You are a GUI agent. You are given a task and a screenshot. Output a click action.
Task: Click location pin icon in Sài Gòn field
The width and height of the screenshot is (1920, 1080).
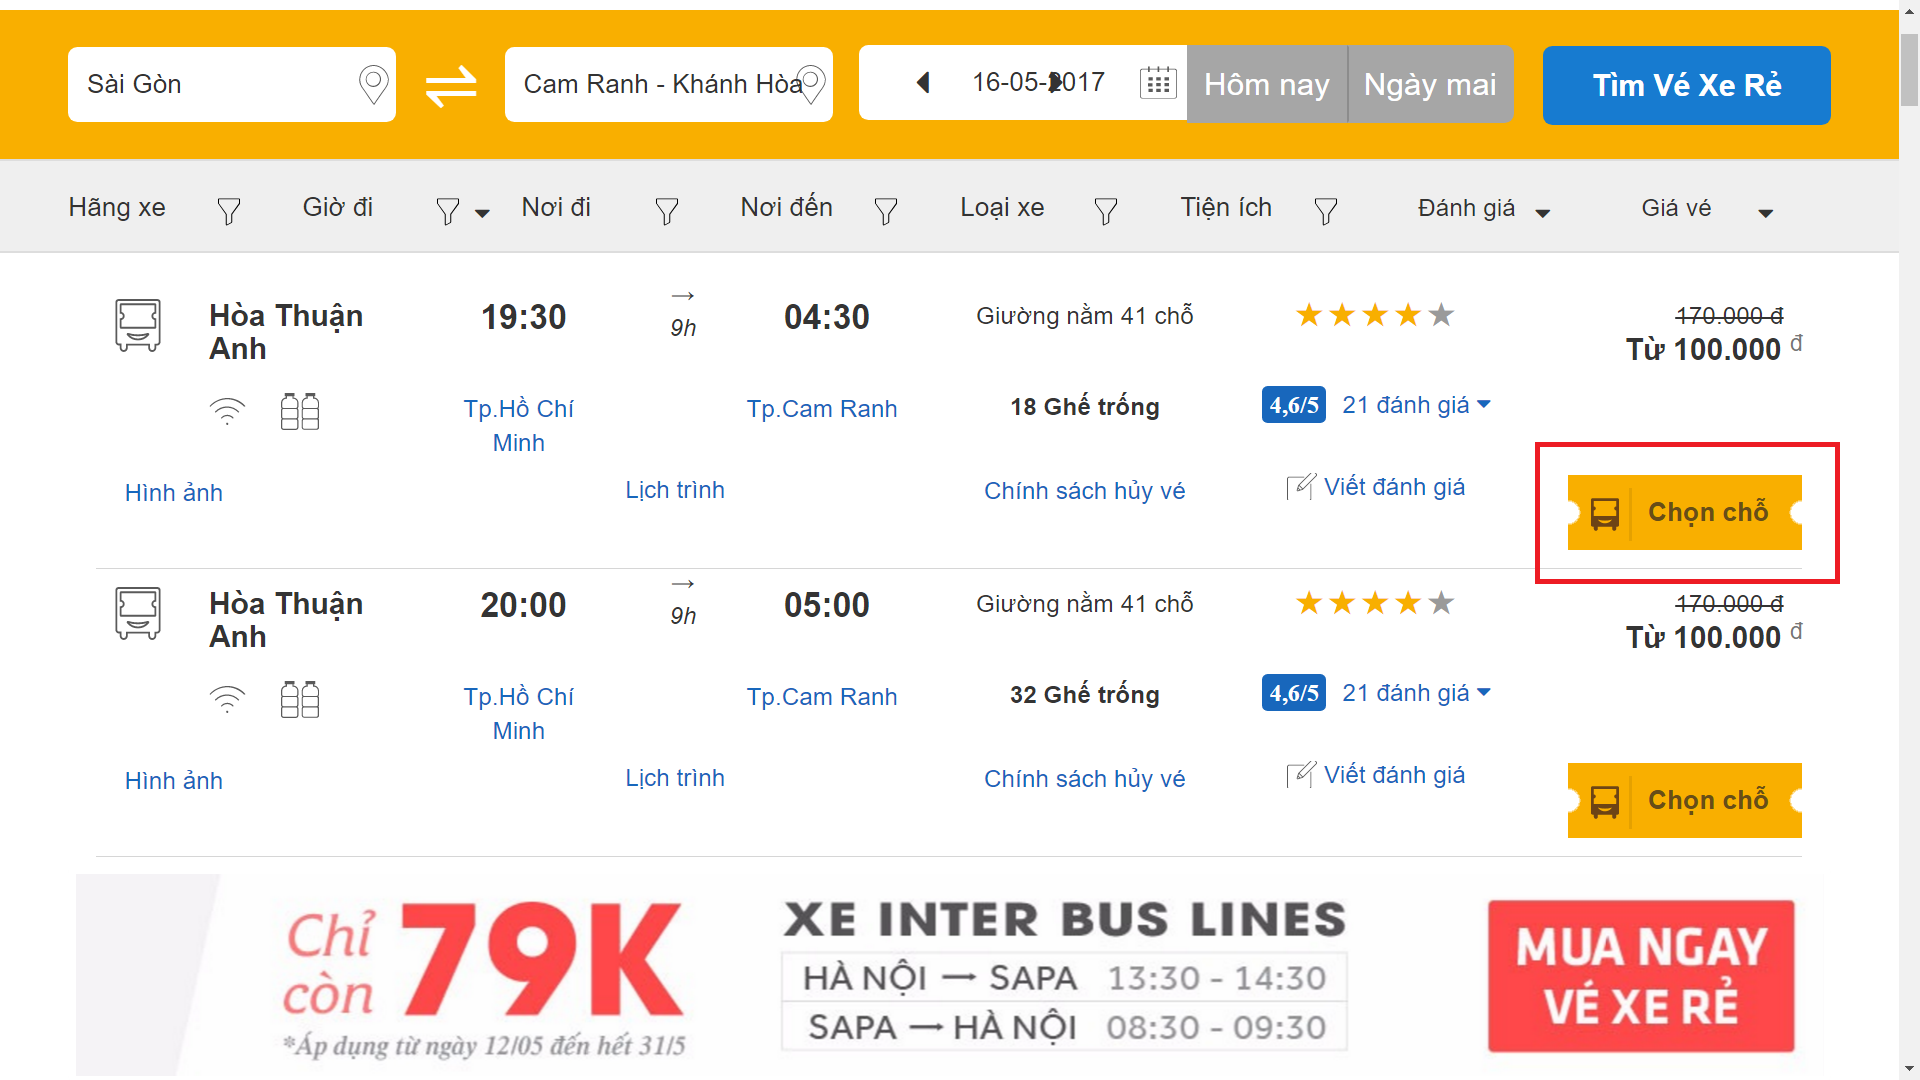pyautogui.click(x=373, y=85)
